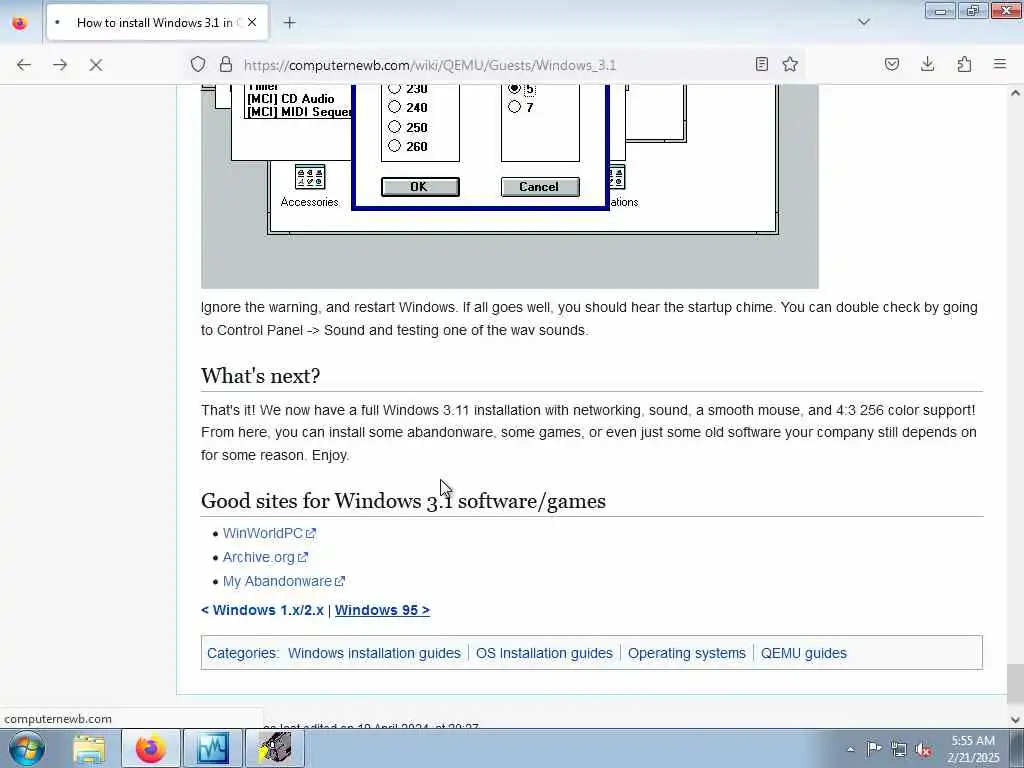Open OS Installation guides category
This screenshot has width=1024, height=768.
pos(544,653)
